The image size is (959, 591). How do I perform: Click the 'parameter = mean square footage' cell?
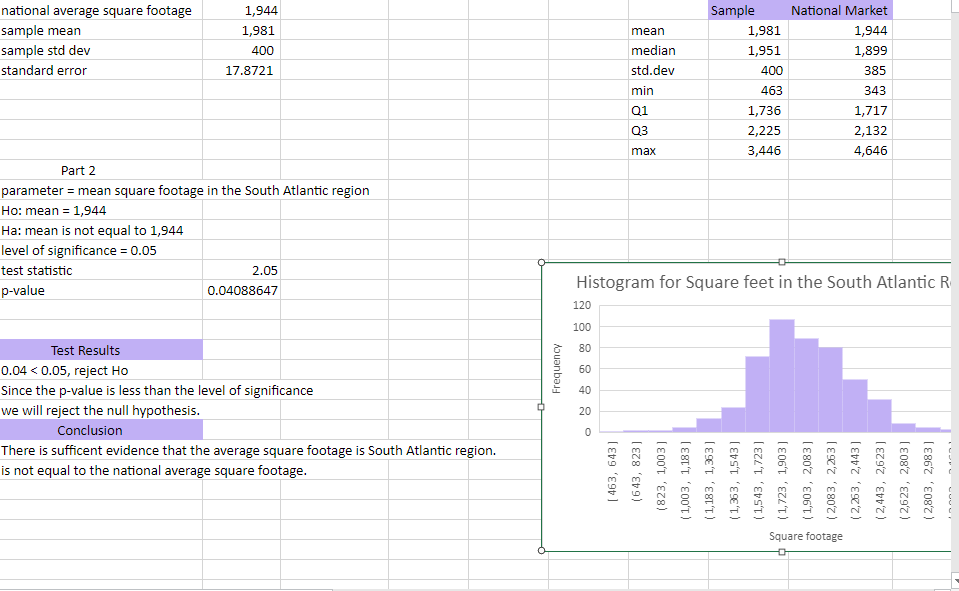tap(185, 190)
